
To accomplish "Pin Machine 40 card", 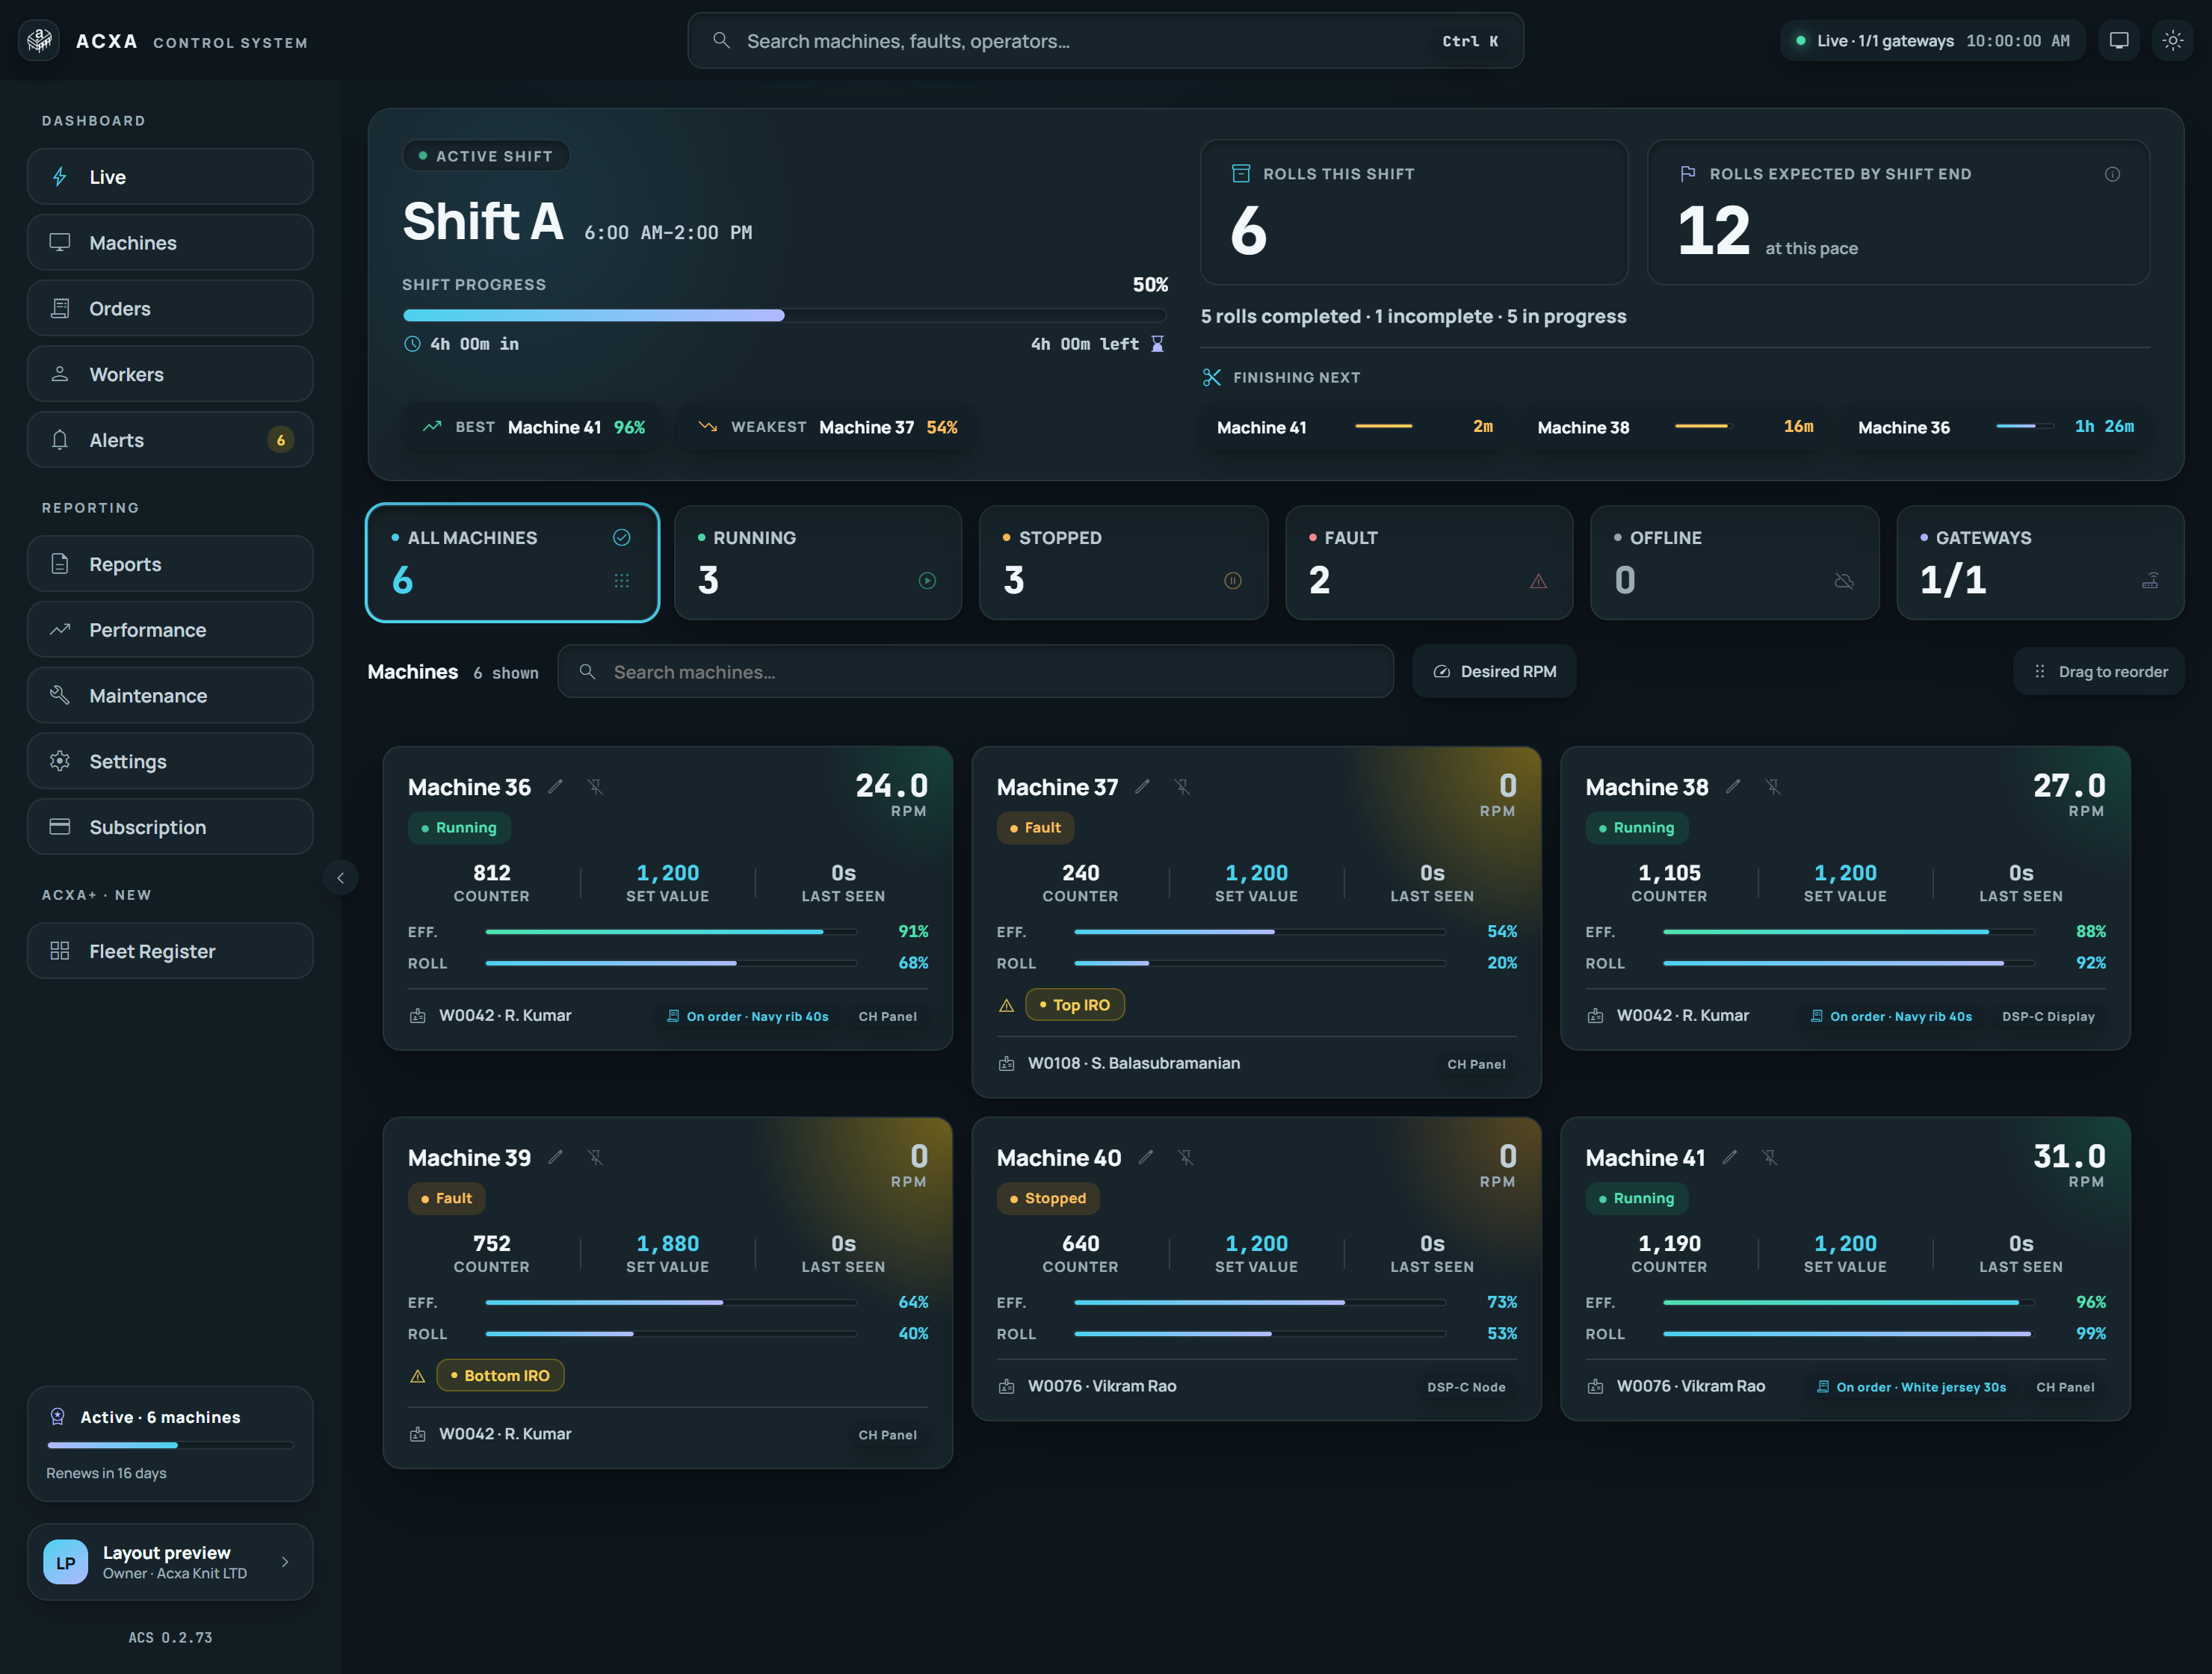I will [1186, 1157].
